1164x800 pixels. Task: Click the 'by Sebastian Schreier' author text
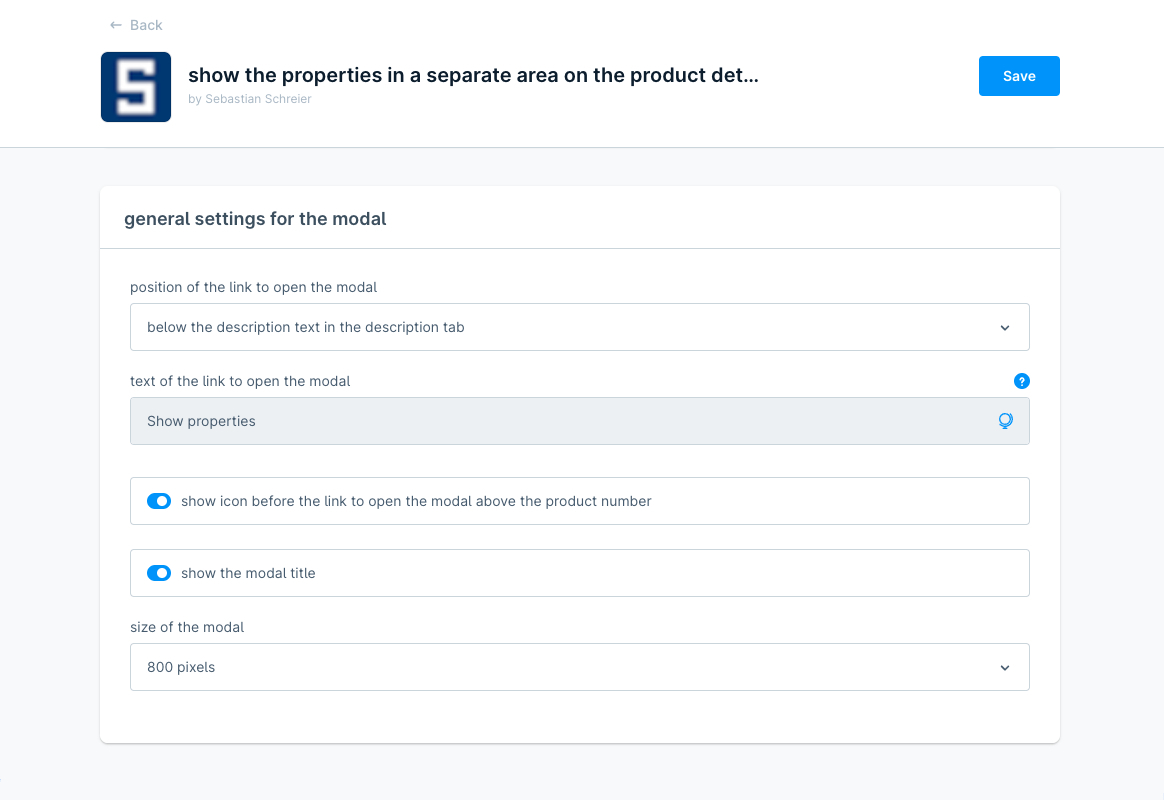pos(249,99)
